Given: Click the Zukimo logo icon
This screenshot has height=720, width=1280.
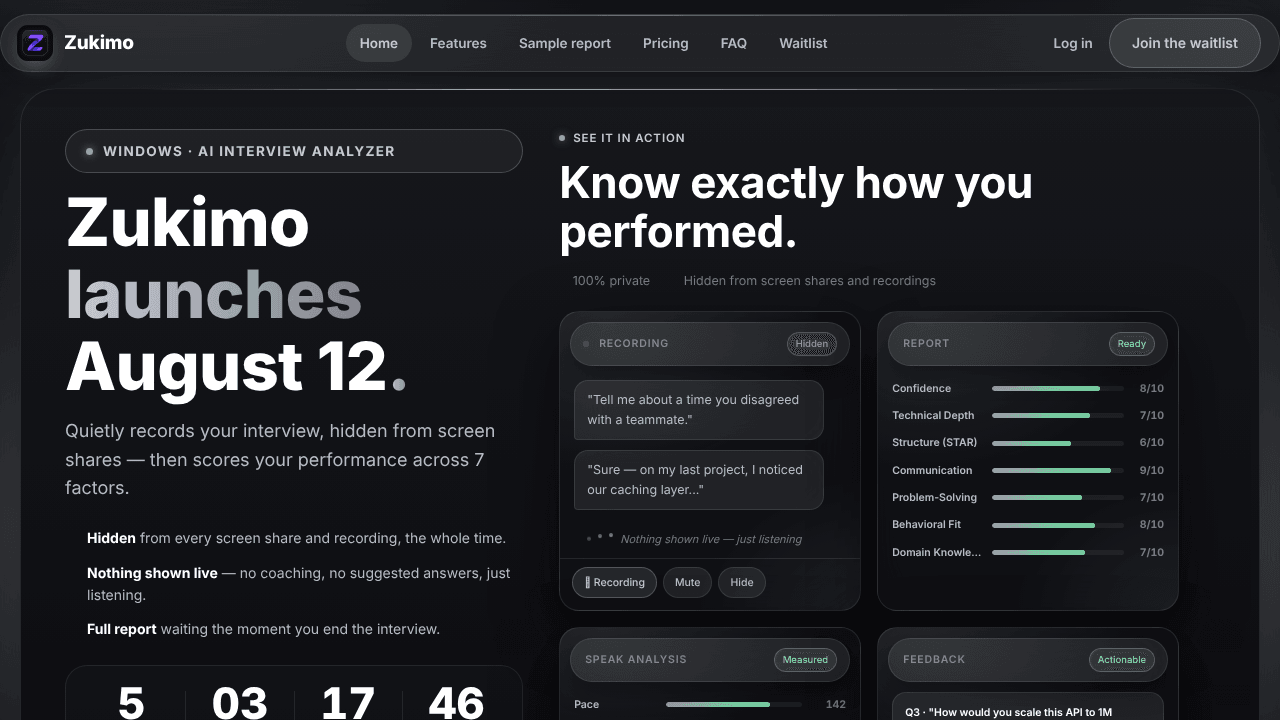Looking at the screenshot, I should 35,43.
